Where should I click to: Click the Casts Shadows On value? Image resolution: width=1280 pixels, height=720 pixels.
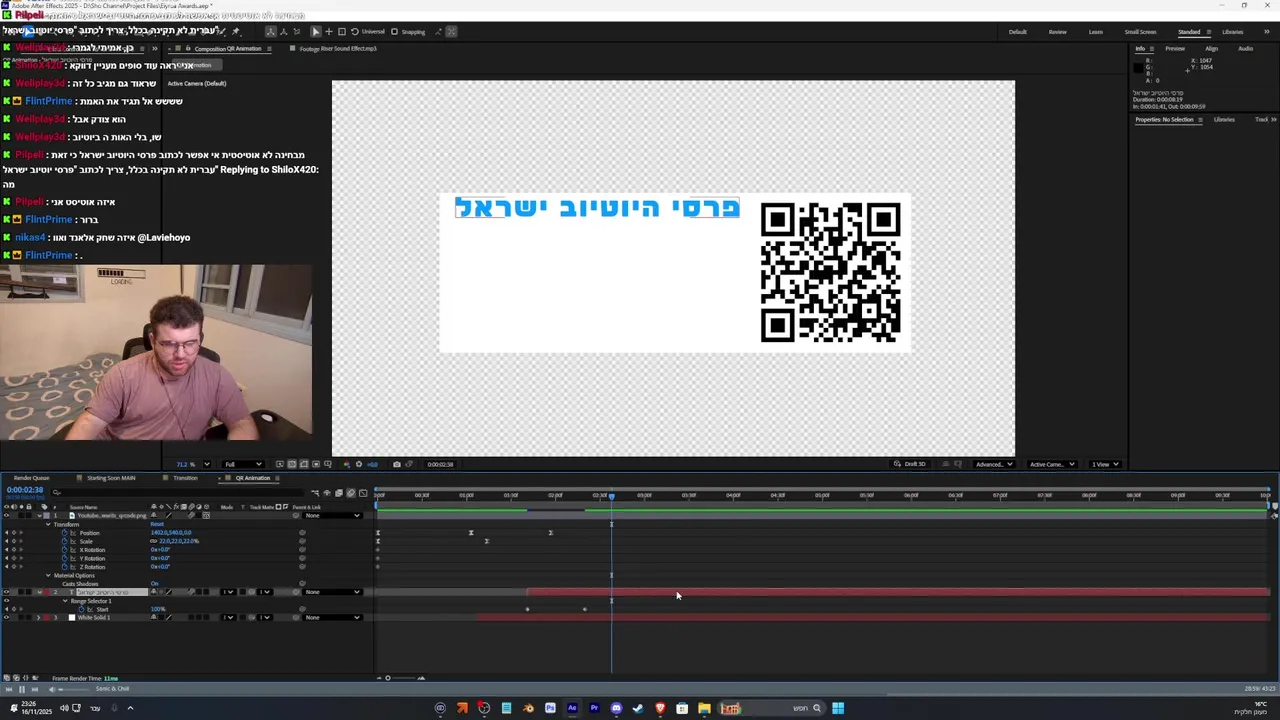pyautogui.click(x=154, y=584)
